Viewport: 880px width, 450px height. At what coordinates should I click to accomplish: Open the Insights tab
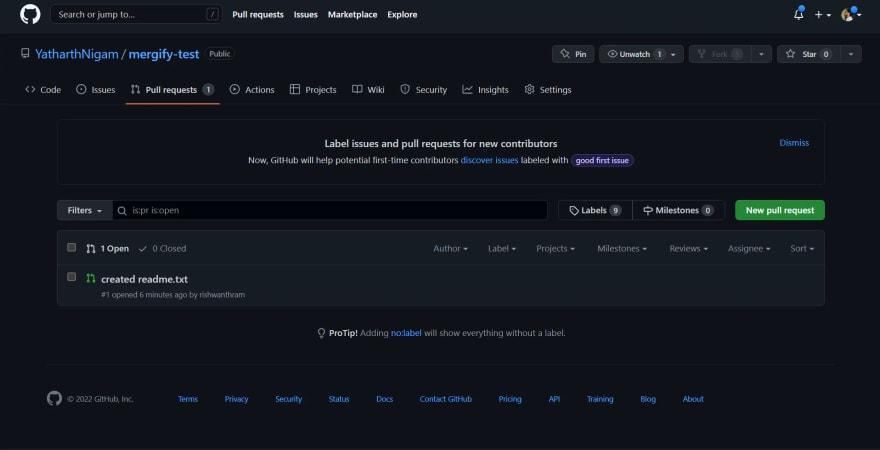coord(485,90)
